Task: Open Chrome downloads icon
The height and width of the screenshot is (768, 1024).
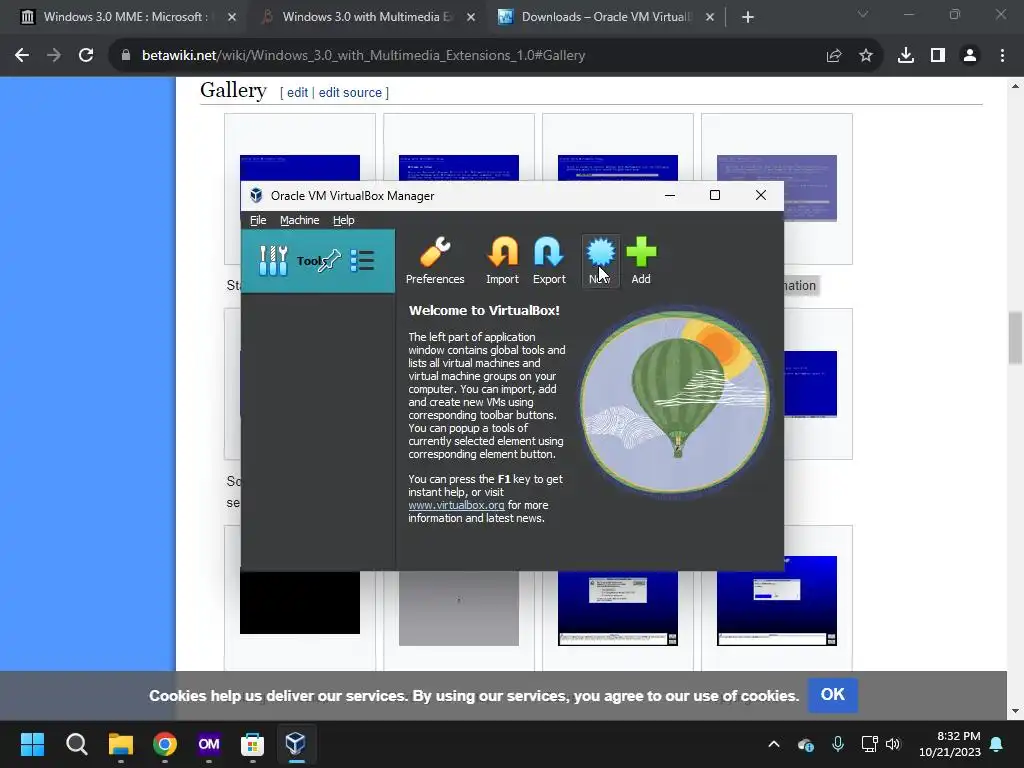Action: point(906,56)
